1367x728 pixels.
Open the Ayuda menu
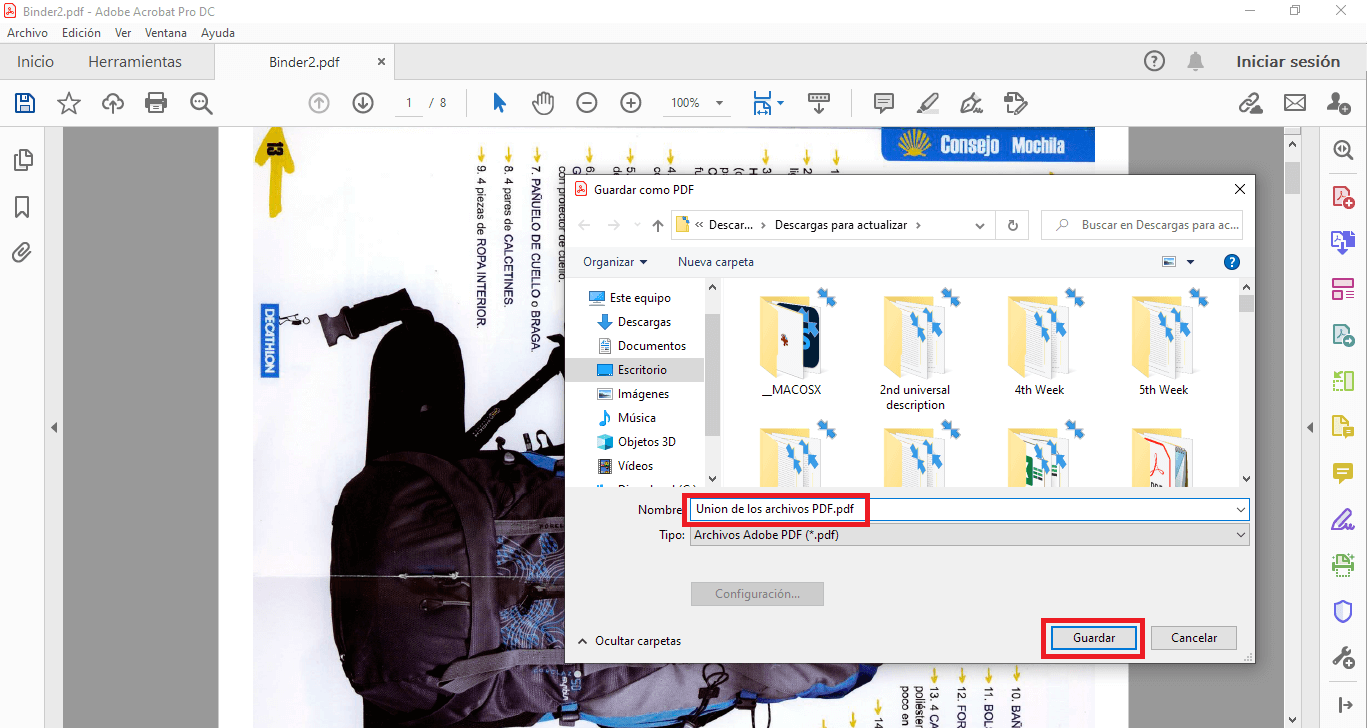(x=218, y=33)
